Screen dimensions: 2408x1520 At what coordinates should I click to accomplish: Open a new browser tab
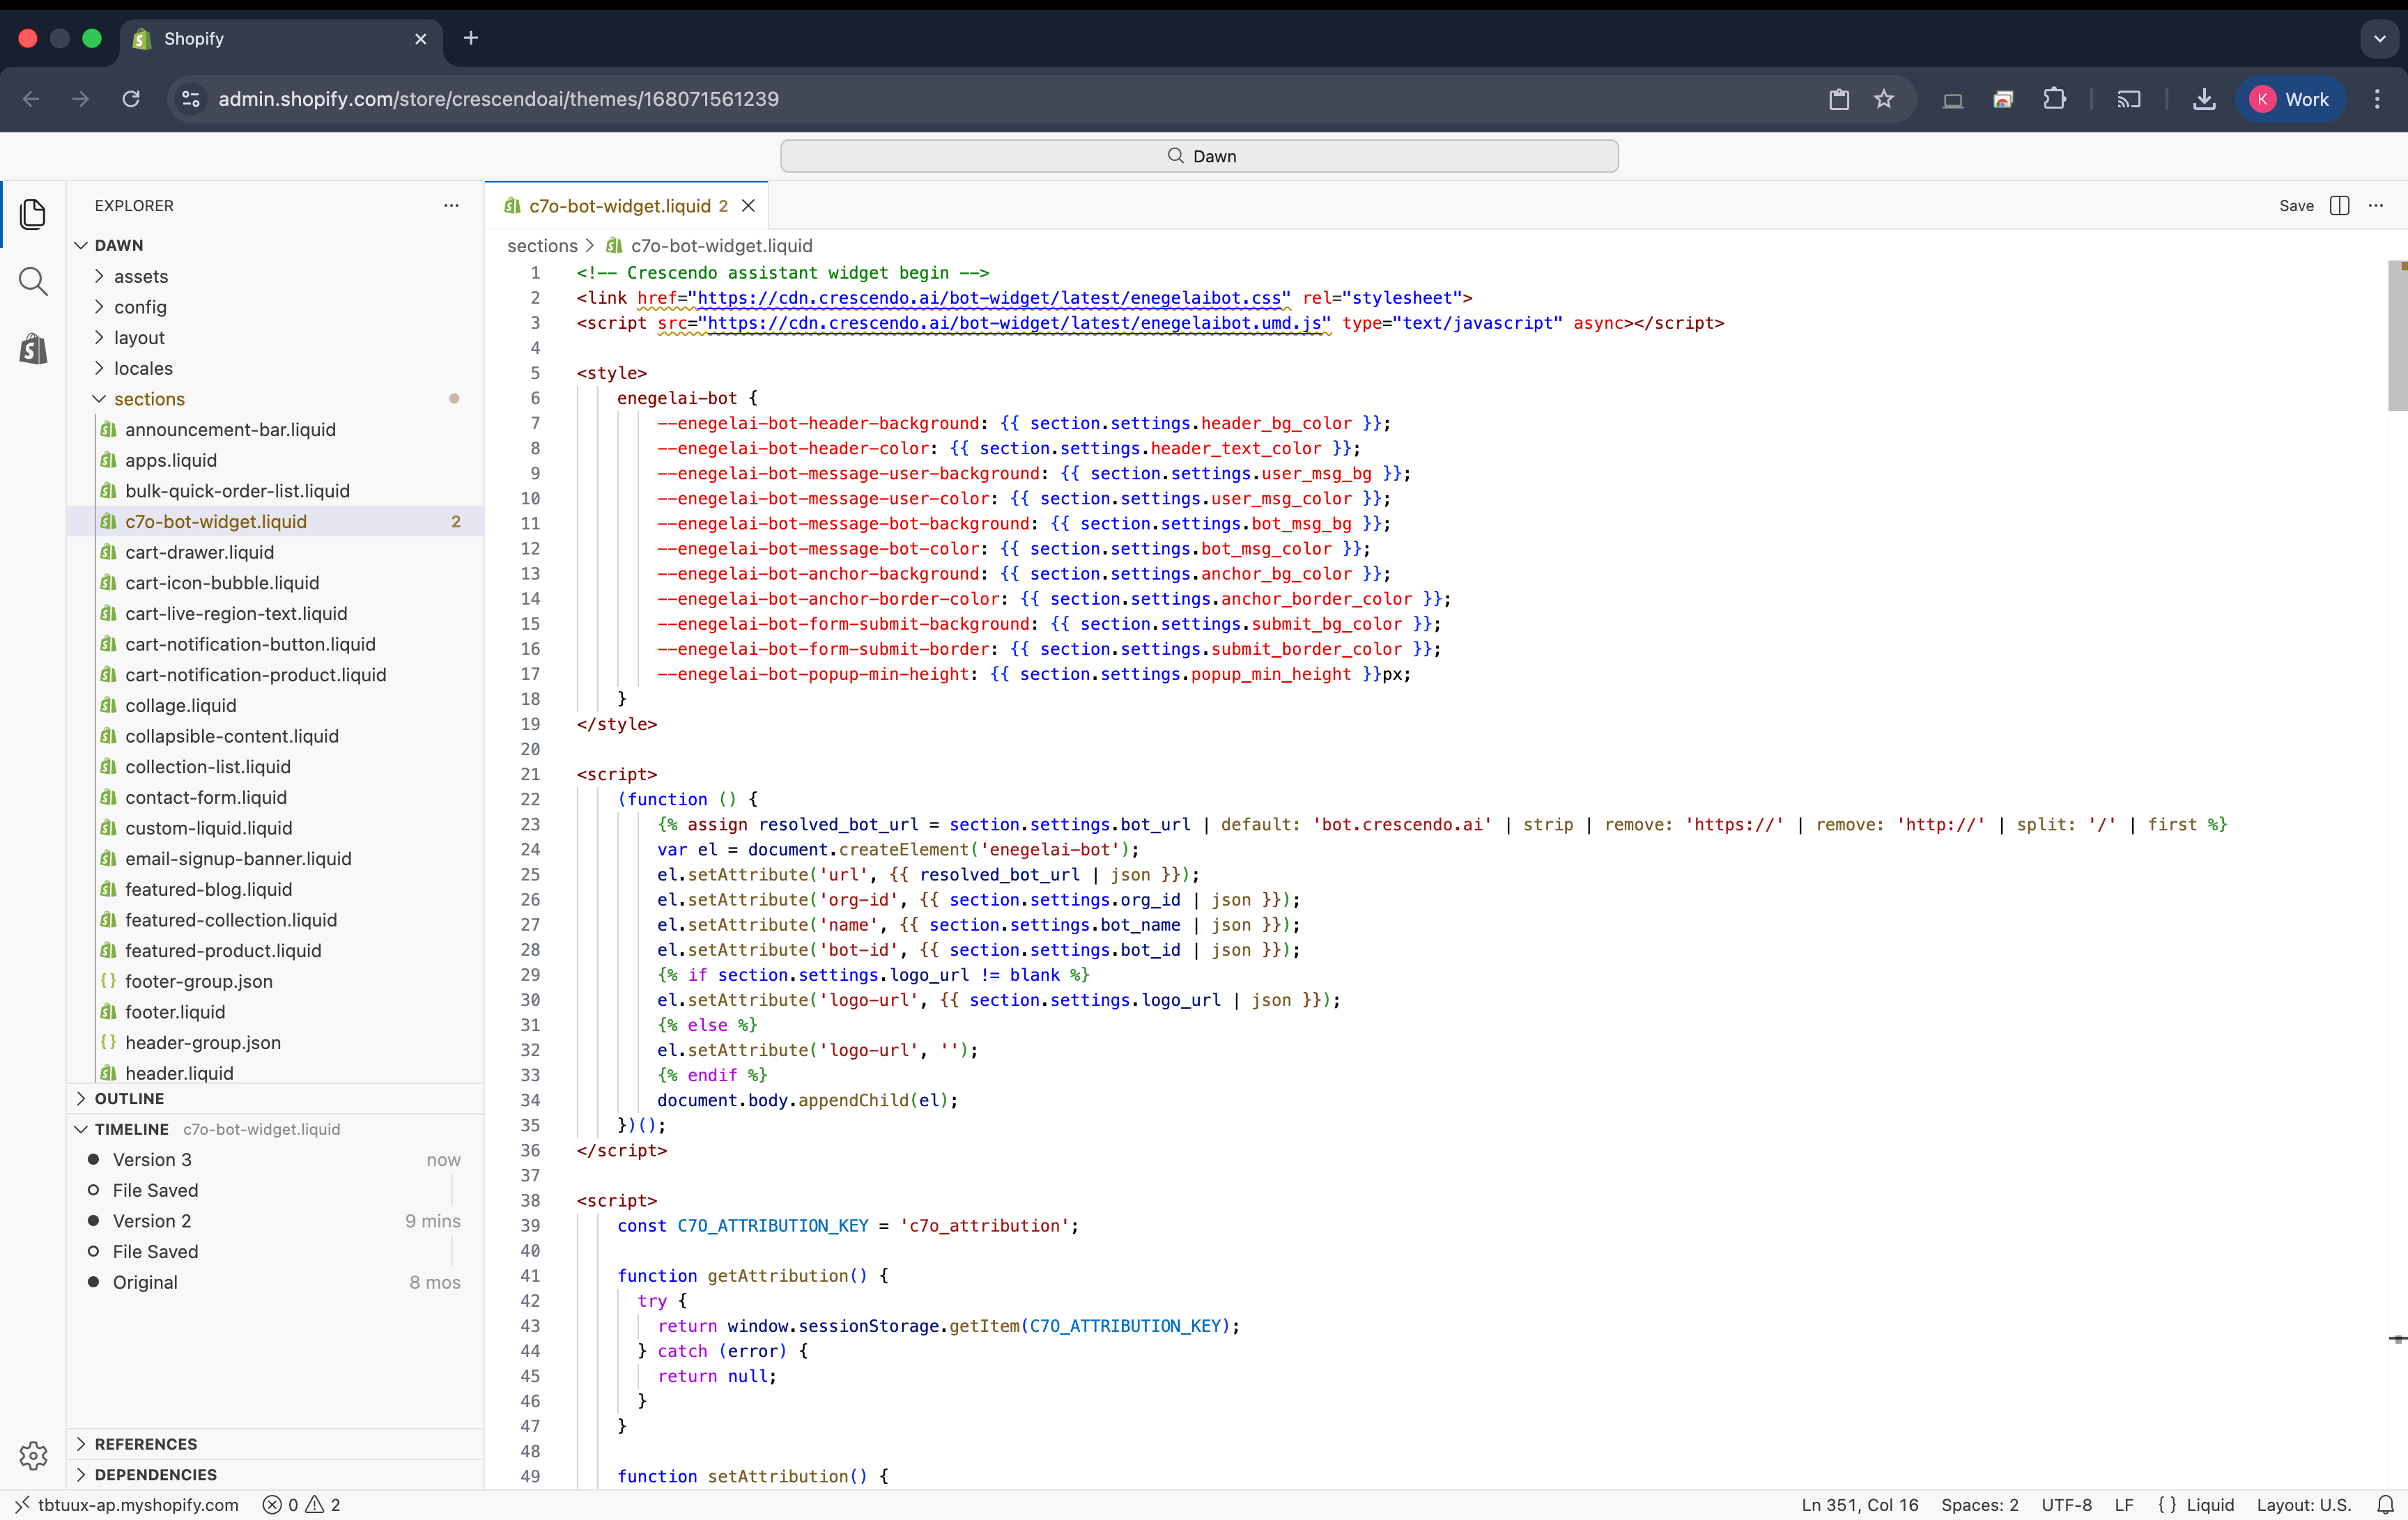tap(471, 38)
